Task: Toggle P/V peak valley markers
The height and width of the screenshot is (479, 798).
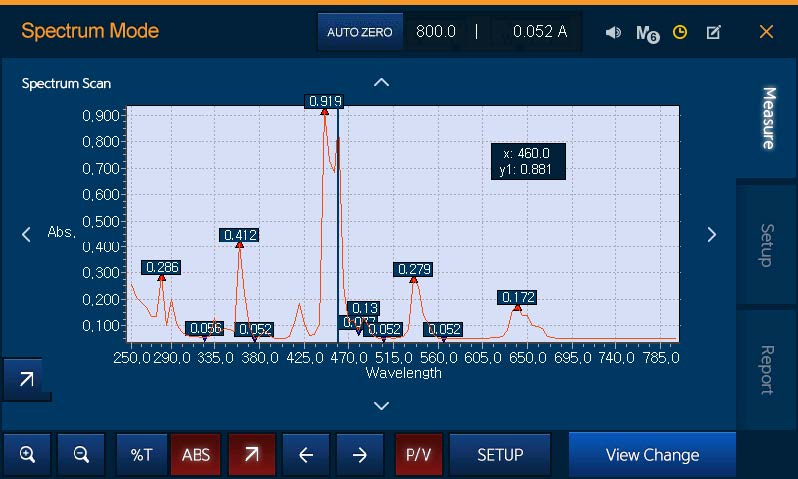Action: coord(418,455)
